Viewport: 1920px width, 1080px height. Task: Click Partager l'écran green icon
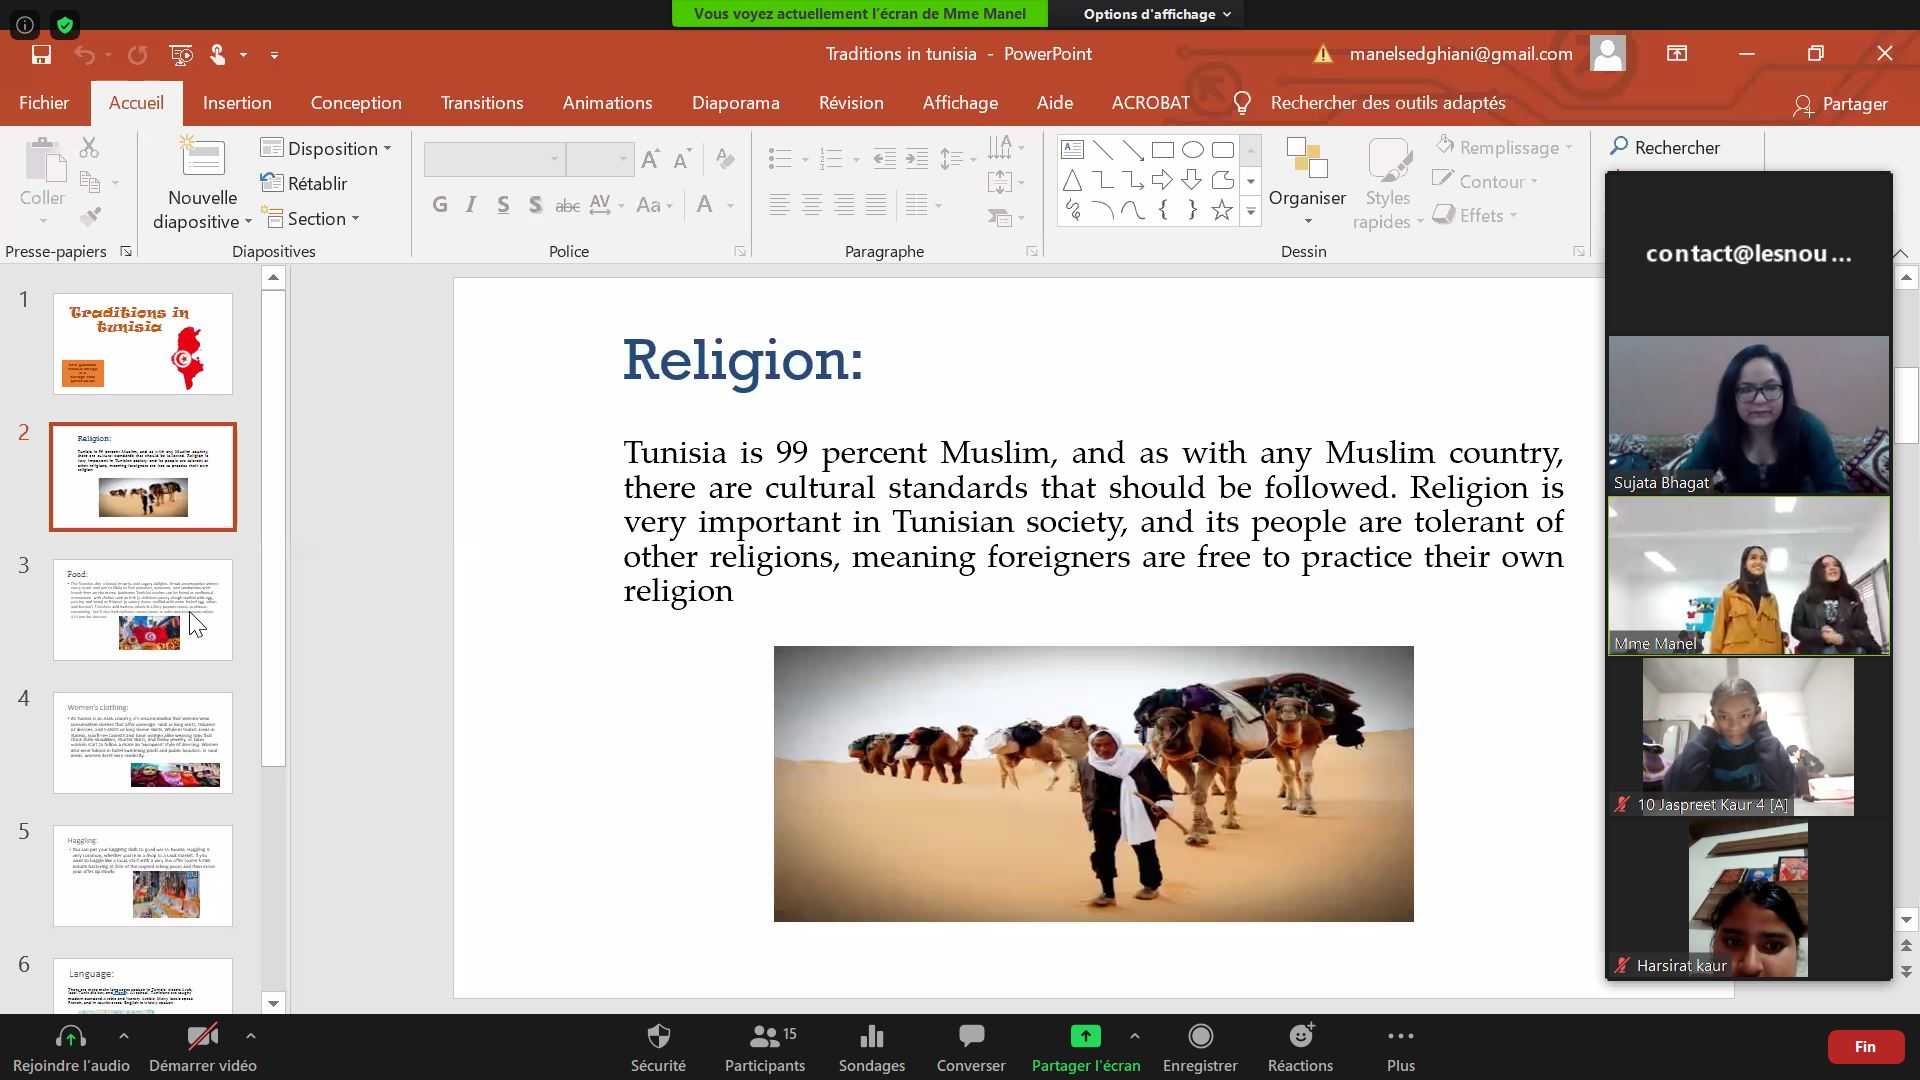[x=1085, y=1037]
